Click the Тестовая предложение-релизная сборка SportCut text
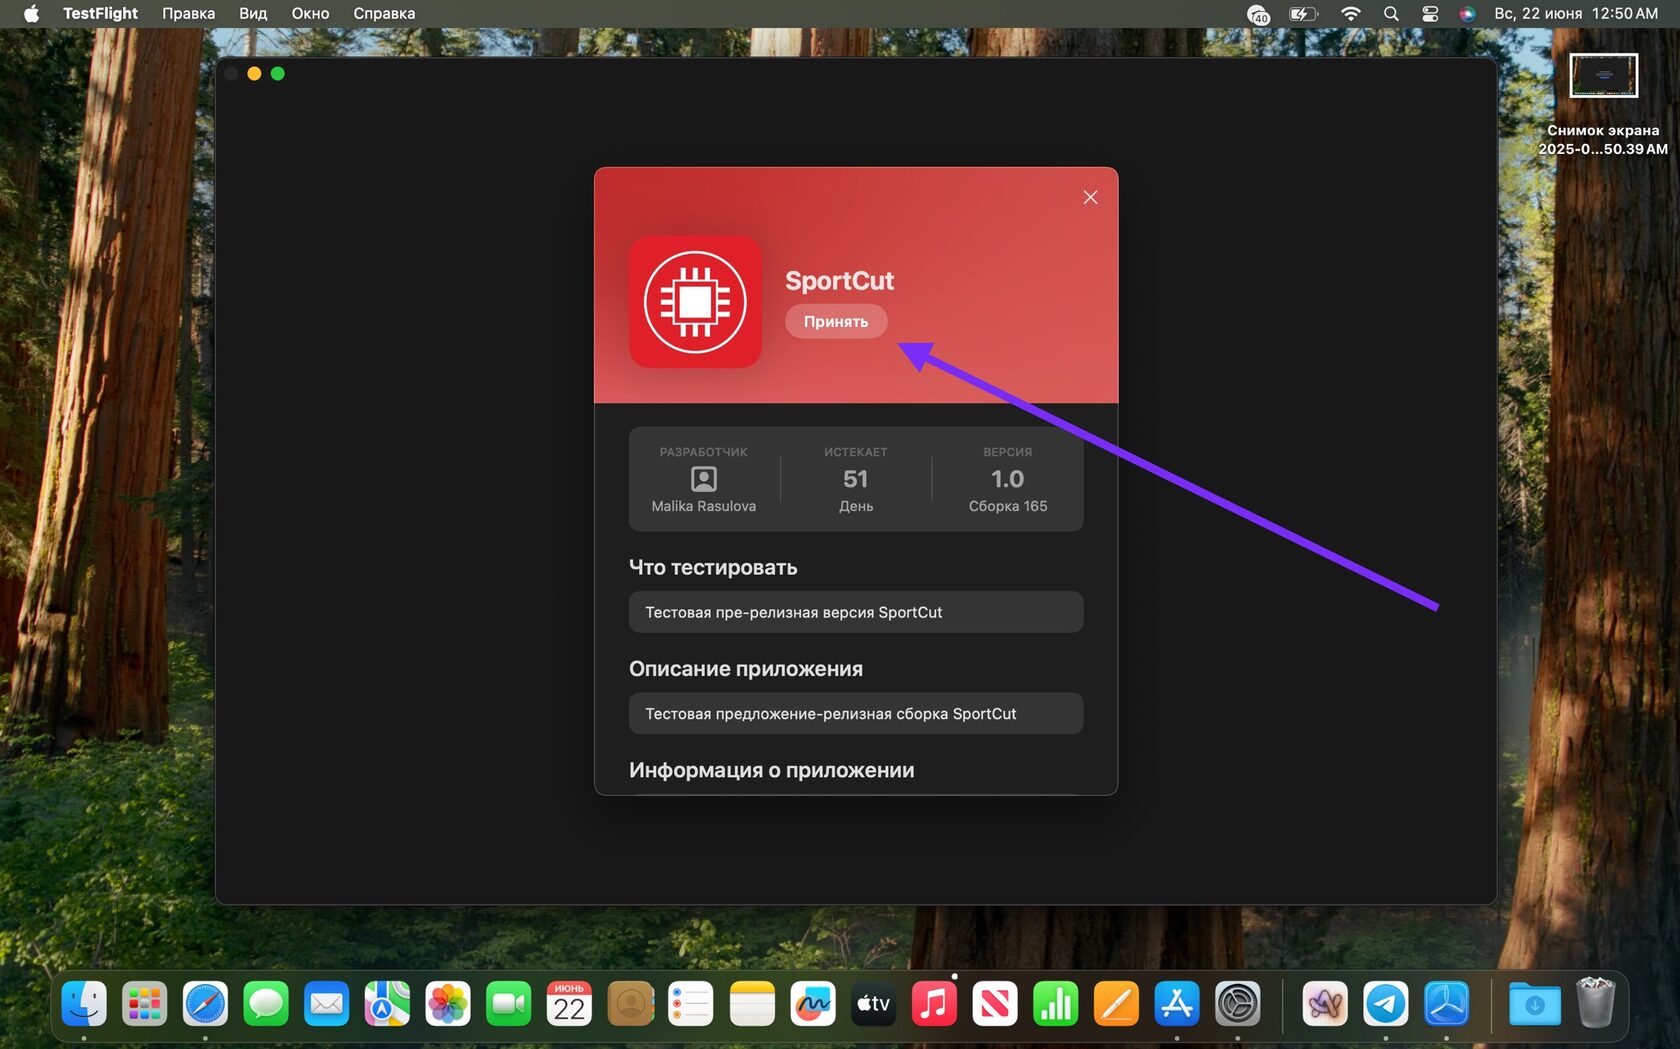This screenshot has height=1049, width=1680. point(831,713)
